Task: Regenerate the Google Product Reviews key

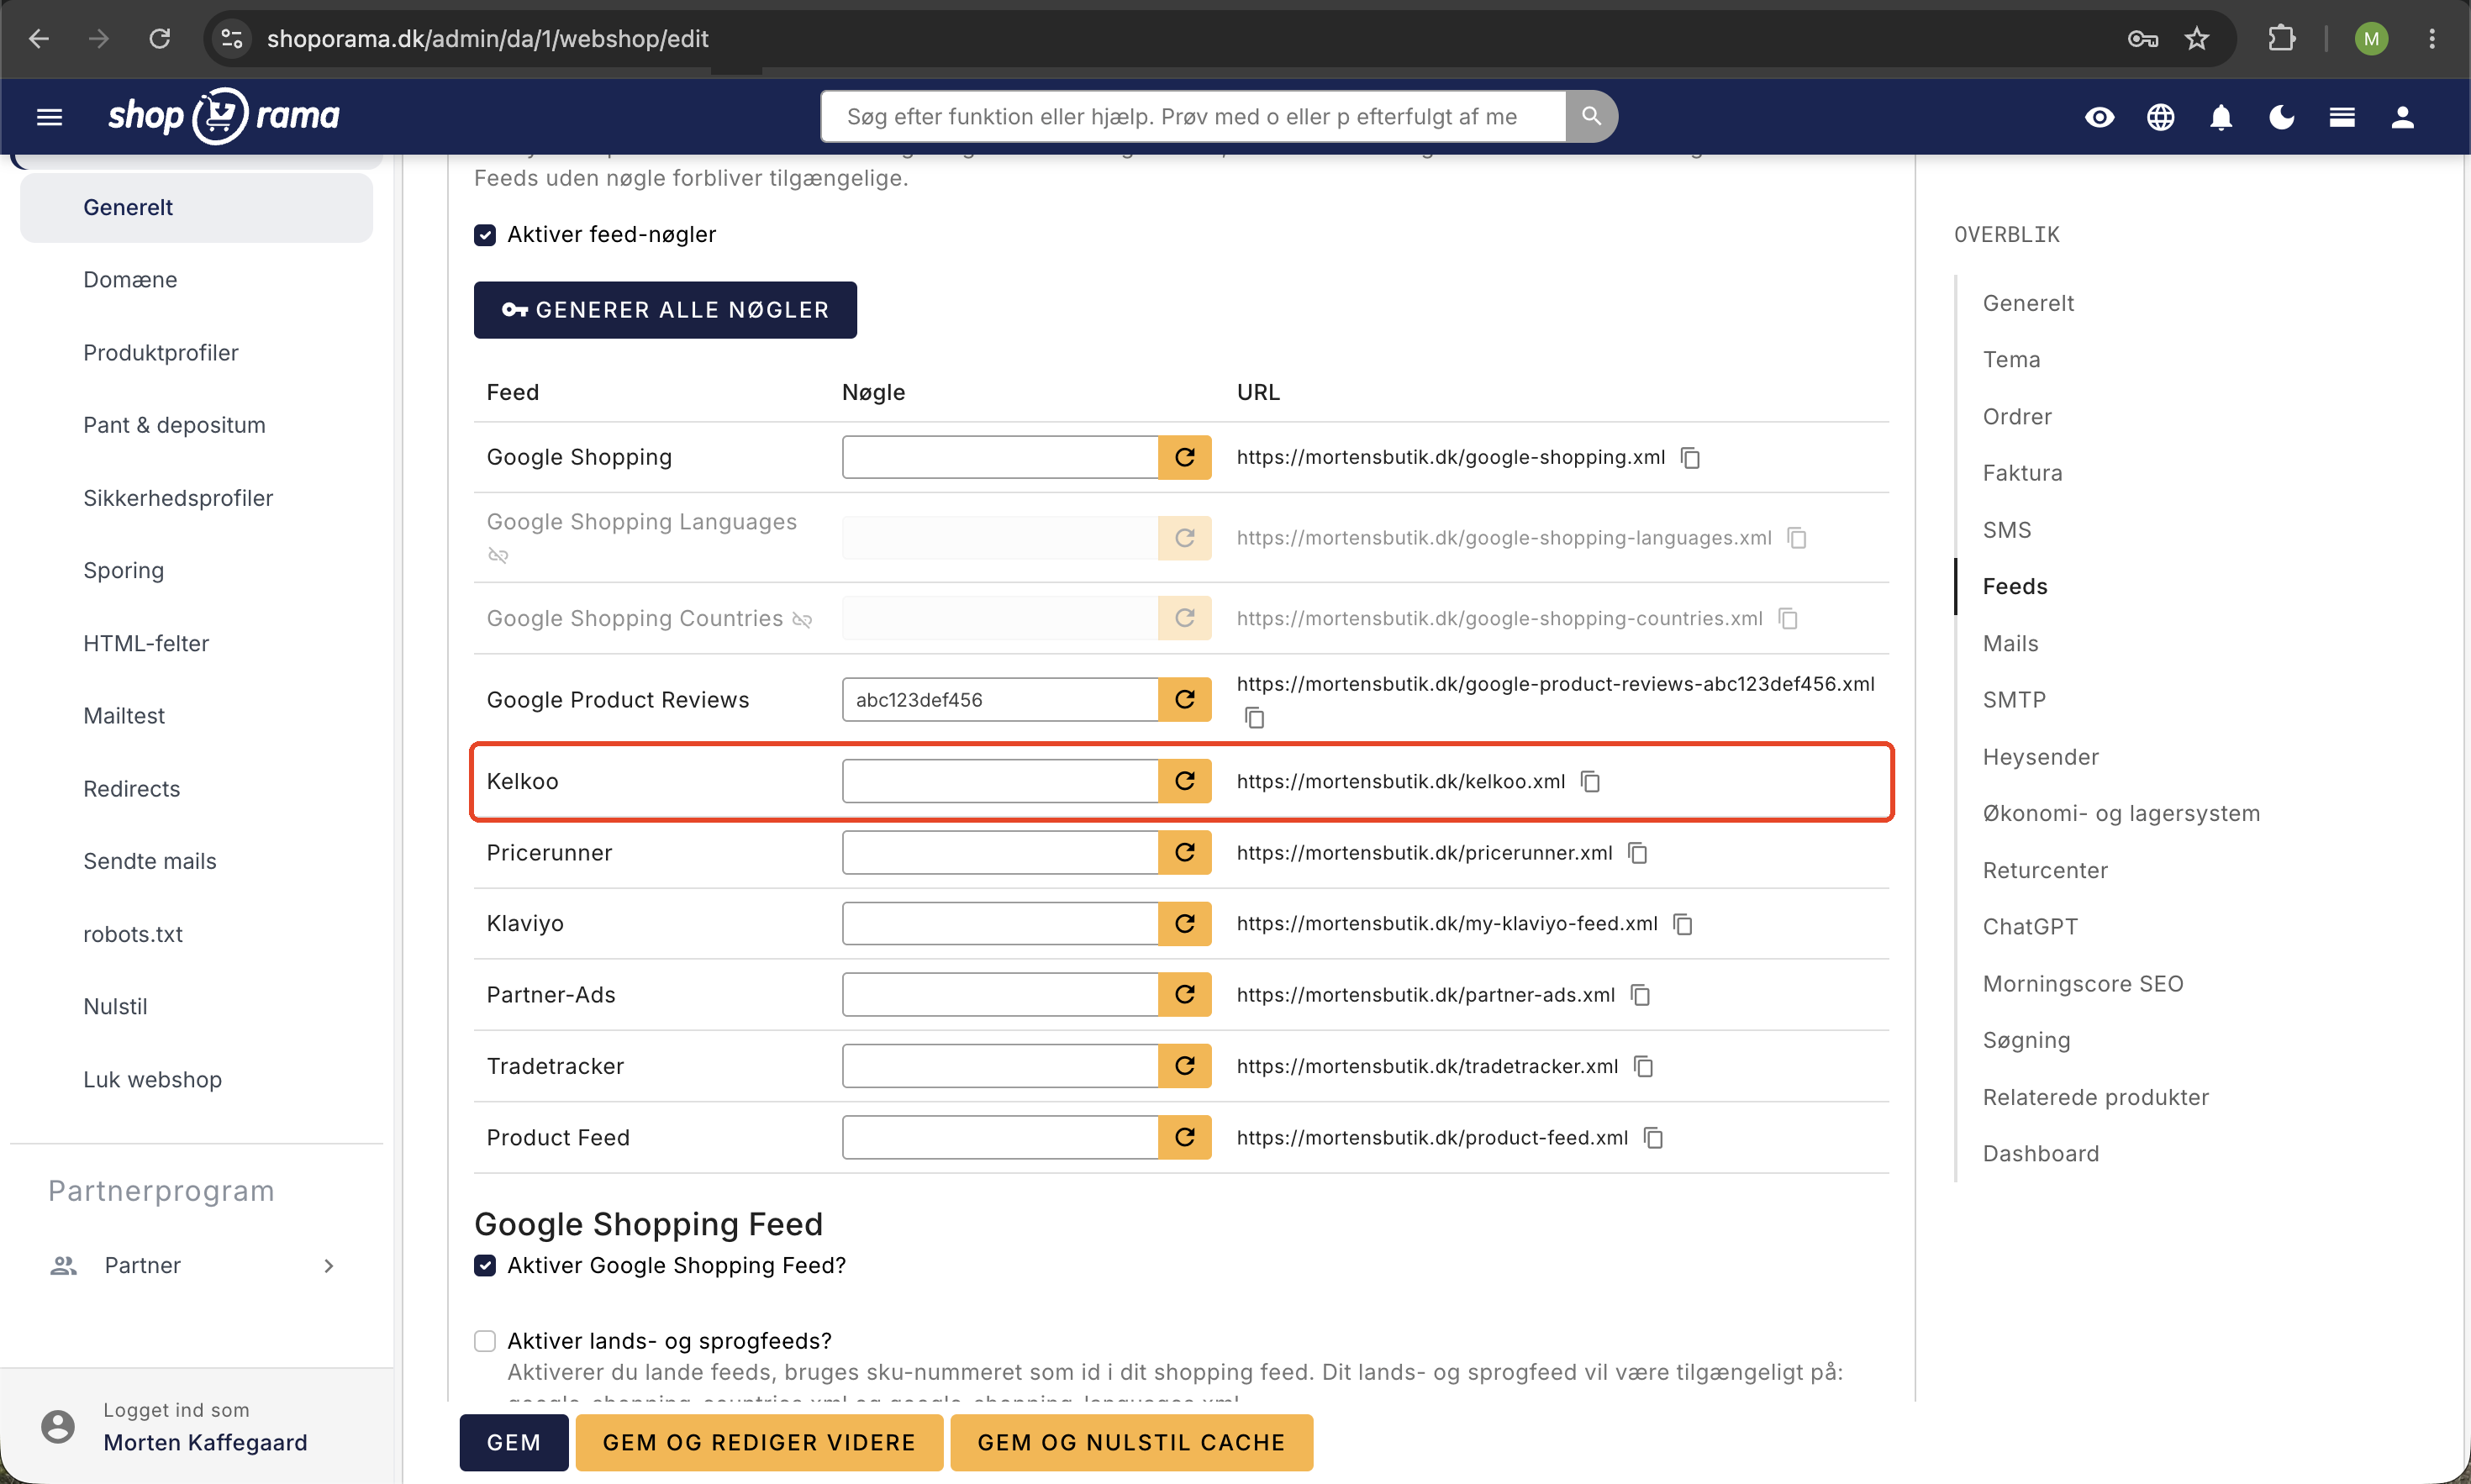Action: (x=1184, y=699)
